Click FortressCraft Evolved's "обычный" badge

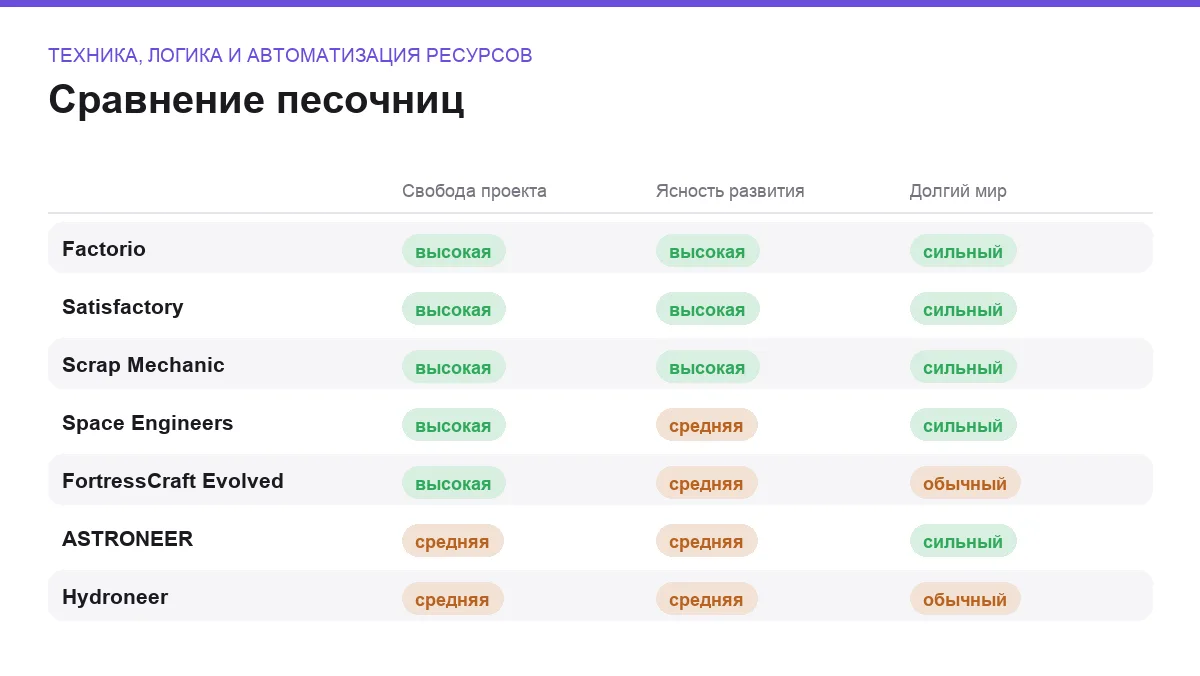pos(965,483)
